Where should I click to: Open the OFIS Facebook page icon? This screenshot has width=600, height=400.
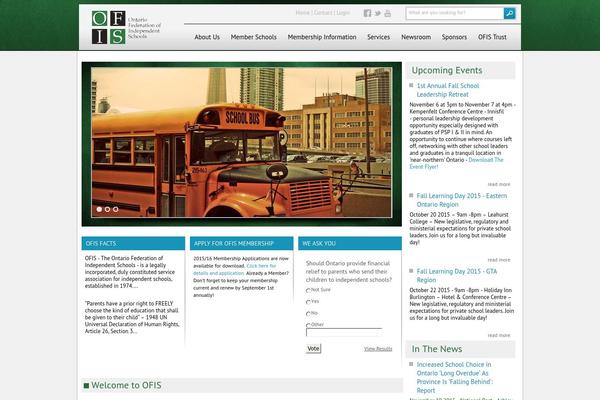pyautogui.click(x=367, y=13)
